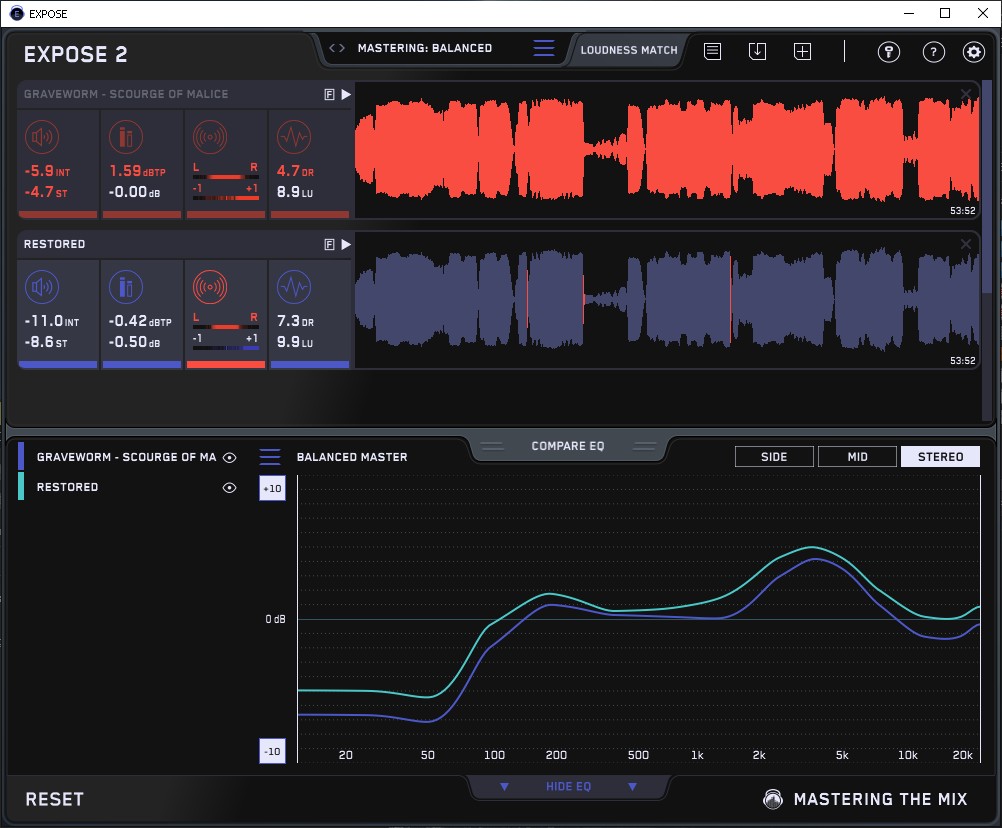
Task: Click the Reset button
Action: click(55, 799)
